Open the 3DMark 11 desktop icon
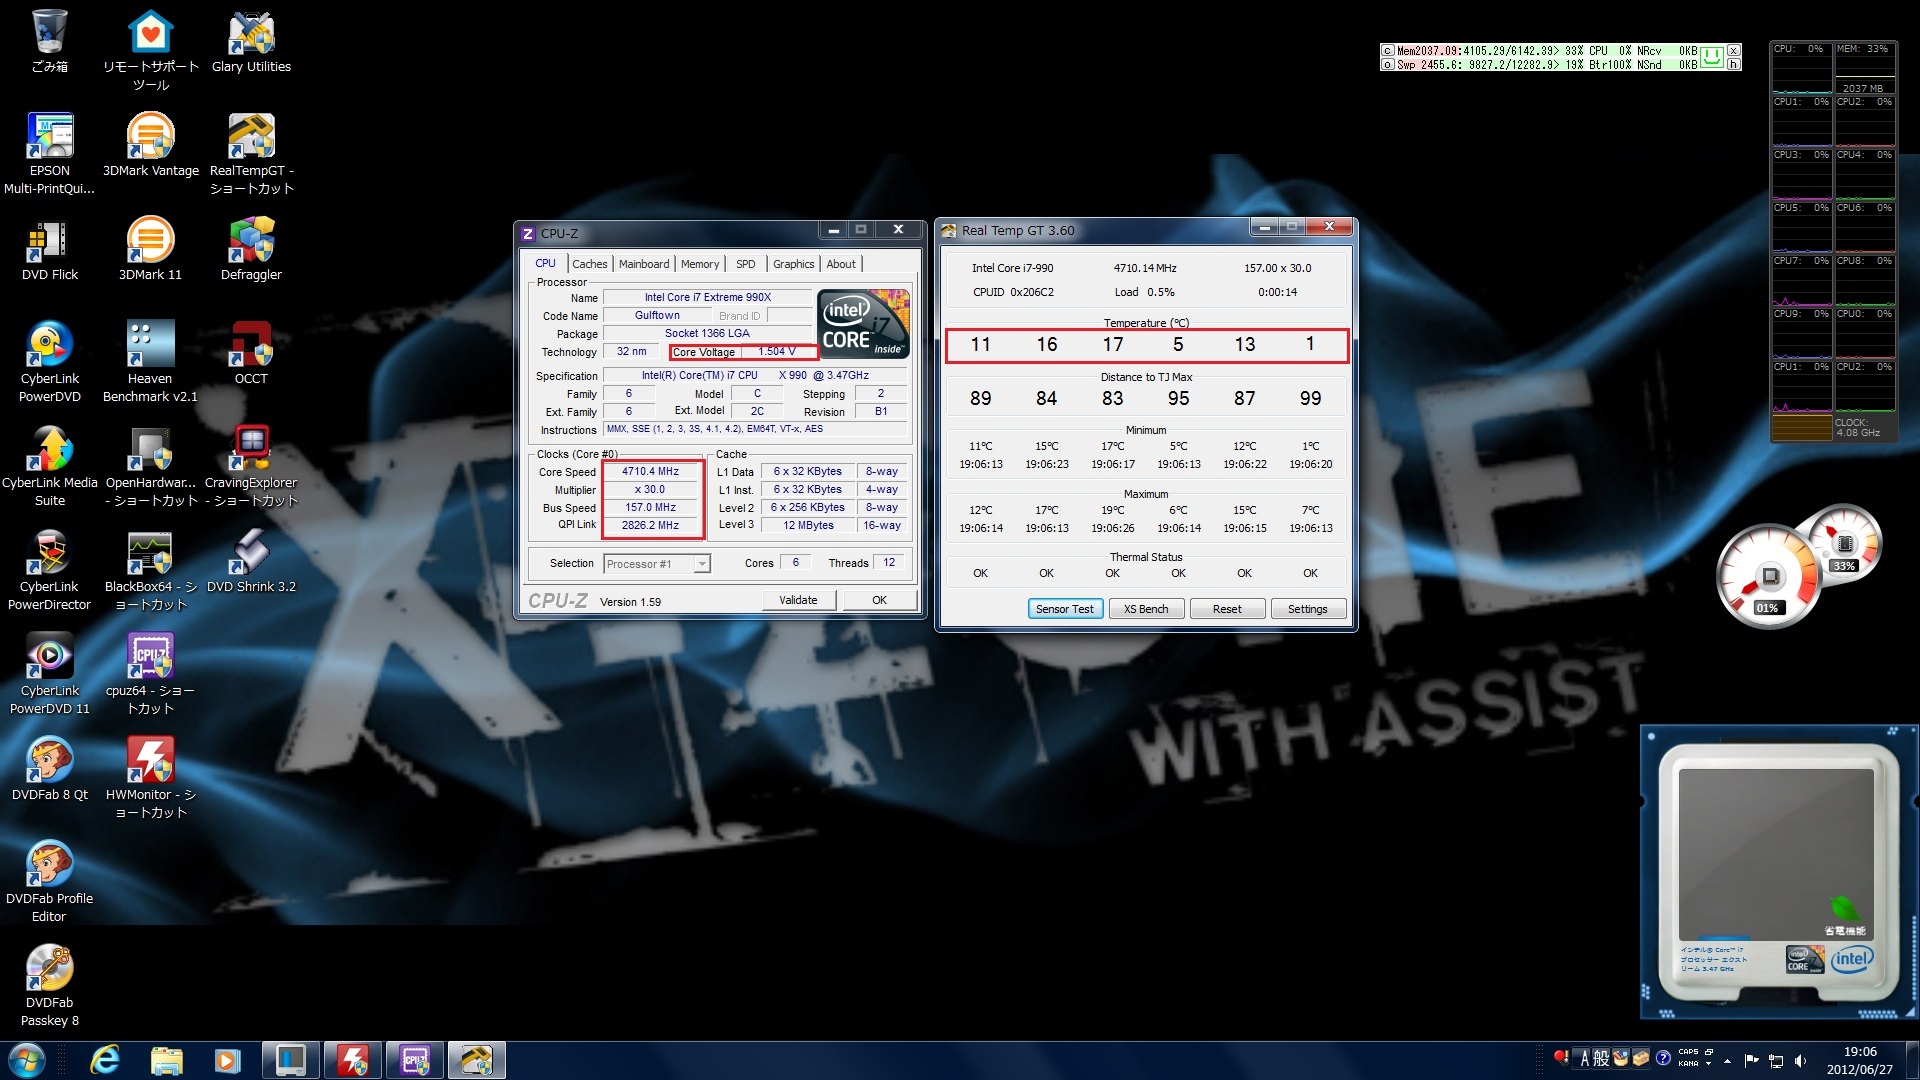This screenshot has width=1920, height=1080. pyautogui.click(x=150, y=241)
